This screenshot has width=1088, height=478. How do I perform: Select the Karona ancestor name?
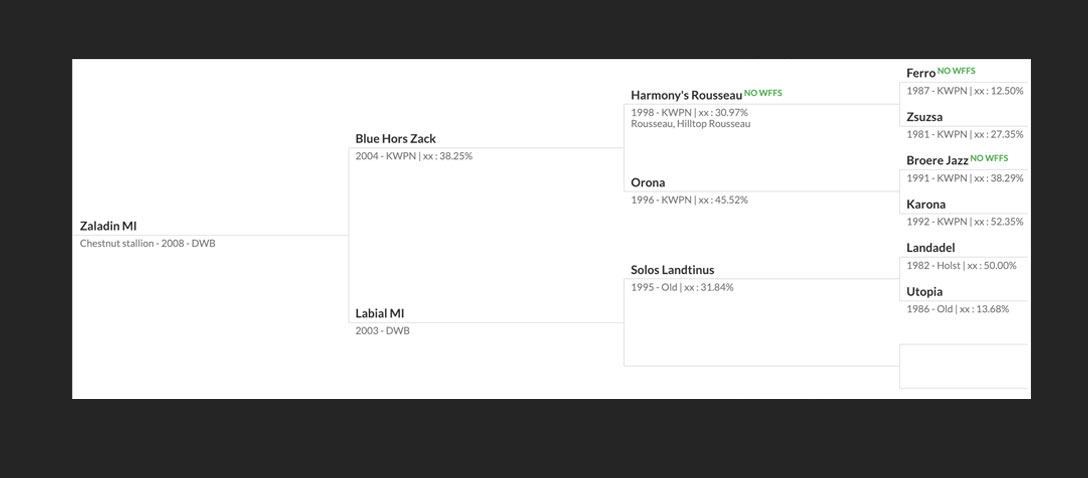926,204
